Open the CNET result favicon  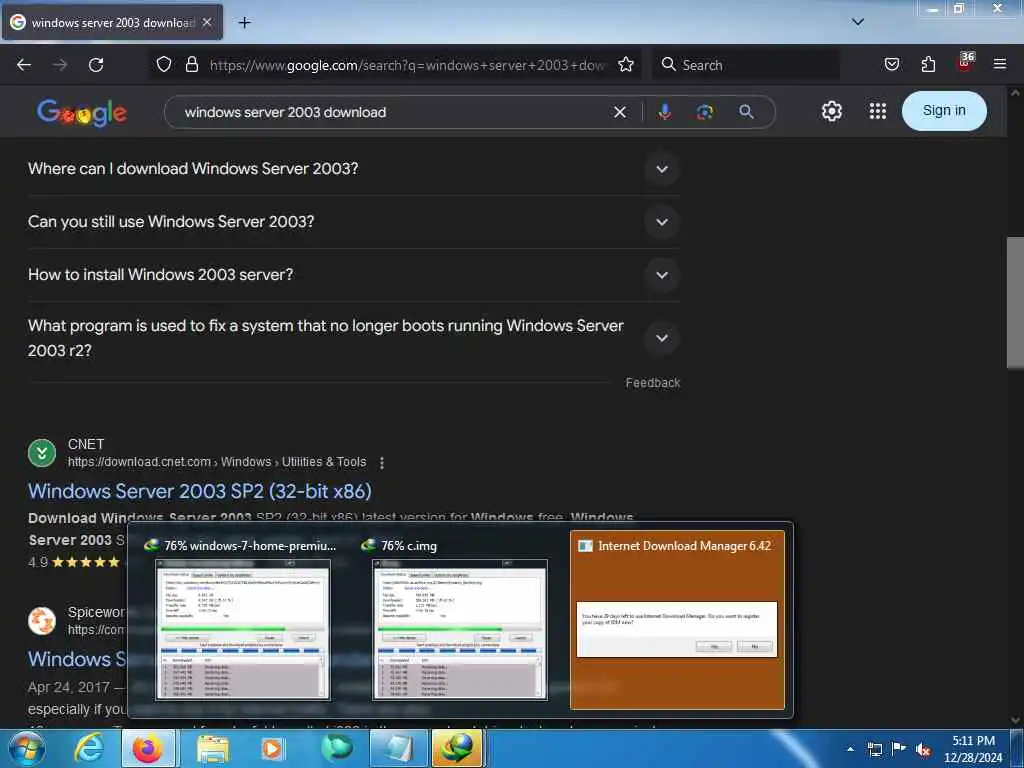42,453
